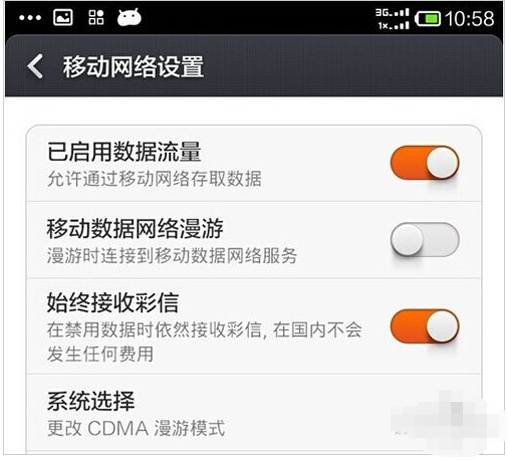Select the 已启用数据流量 row label

click(x=124, y=152)
